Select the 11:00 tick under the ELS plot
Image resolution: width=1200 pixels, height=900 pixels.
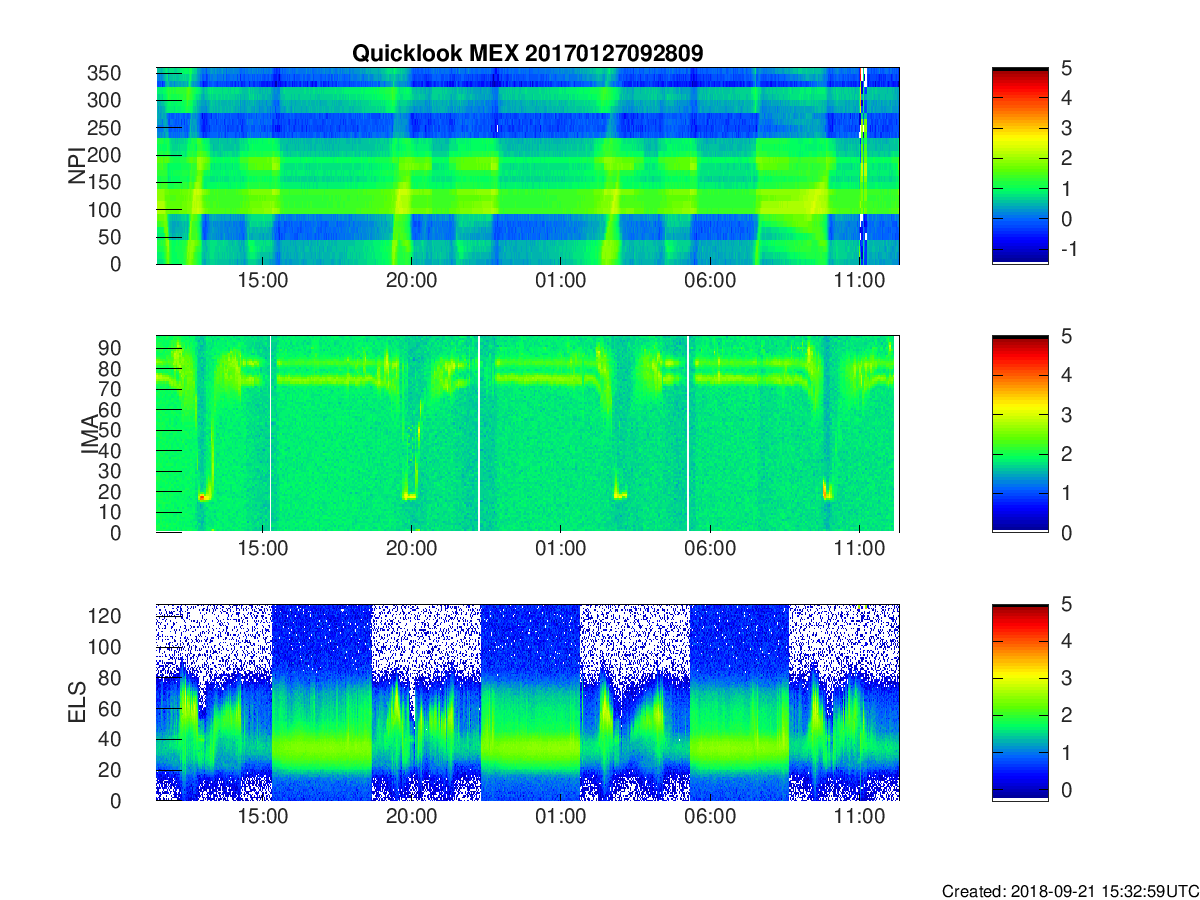click(x=858, y=817)
